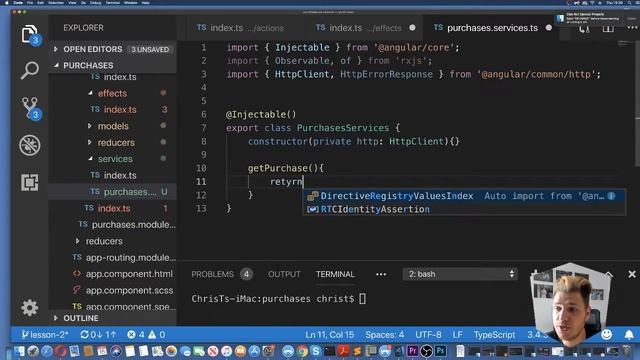Open the Extensions view in the activity bar
This screenshot has height=360, width=640.
click(x=30, y=182)
